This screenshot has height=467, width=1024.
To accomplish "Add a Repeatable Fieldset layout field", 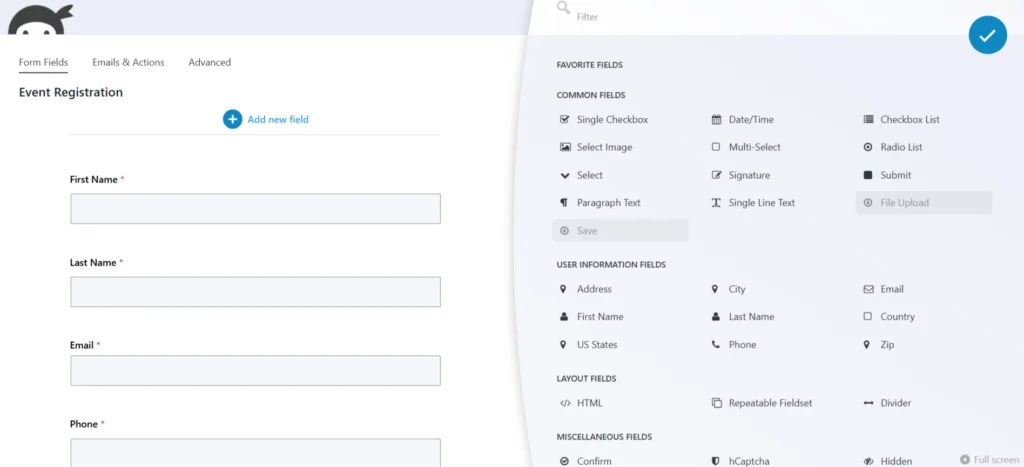I will (761, 403).
